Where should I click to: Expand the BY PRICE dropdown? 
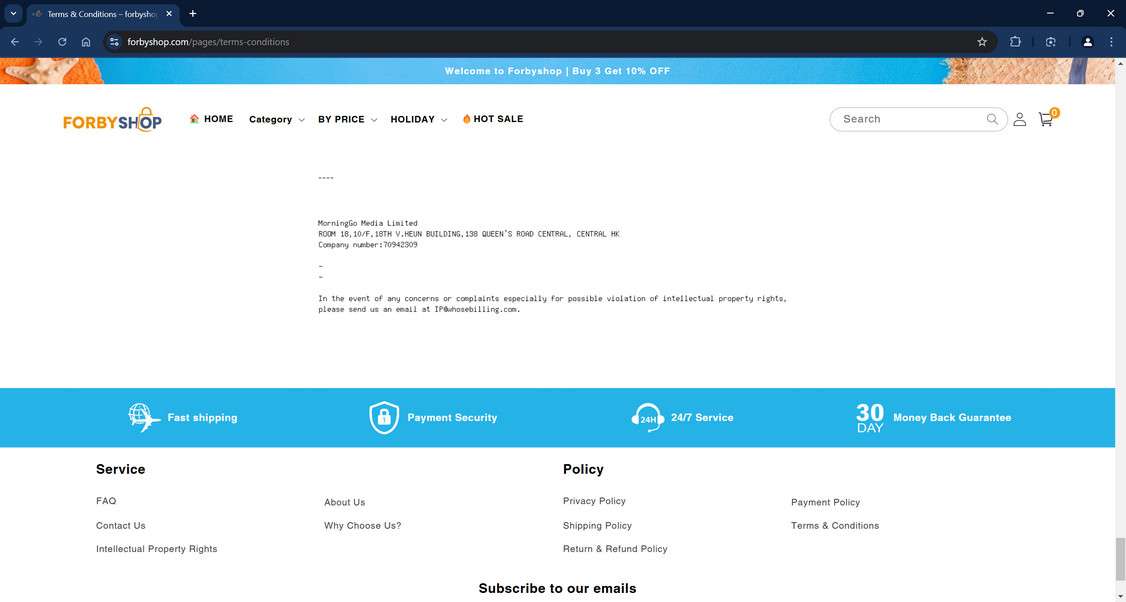pos(347,119)
